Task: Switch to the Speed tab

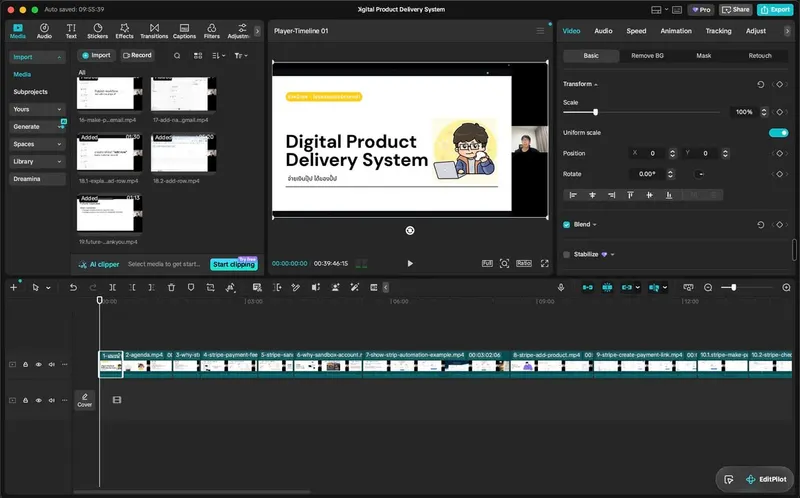Action: tap(636, 31)
